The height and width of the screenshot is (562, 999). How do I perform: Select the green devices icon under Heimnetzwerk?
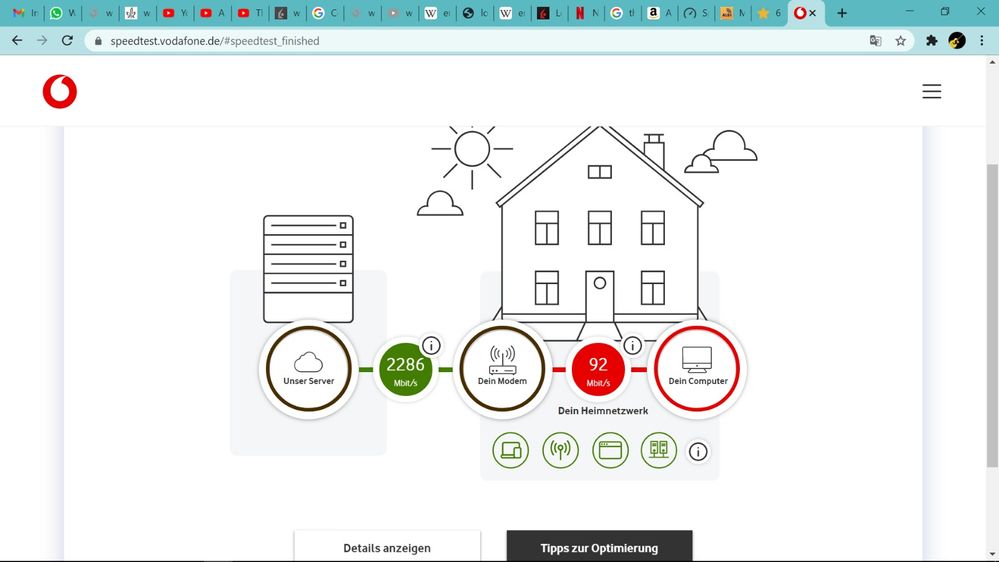click(510, 450)
